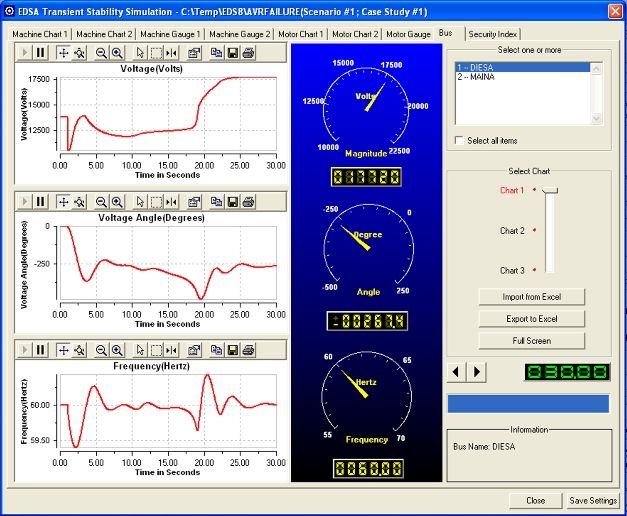627x516 pixels.
Task: Click the green elapsed time display
Action: tap(567, 372)
